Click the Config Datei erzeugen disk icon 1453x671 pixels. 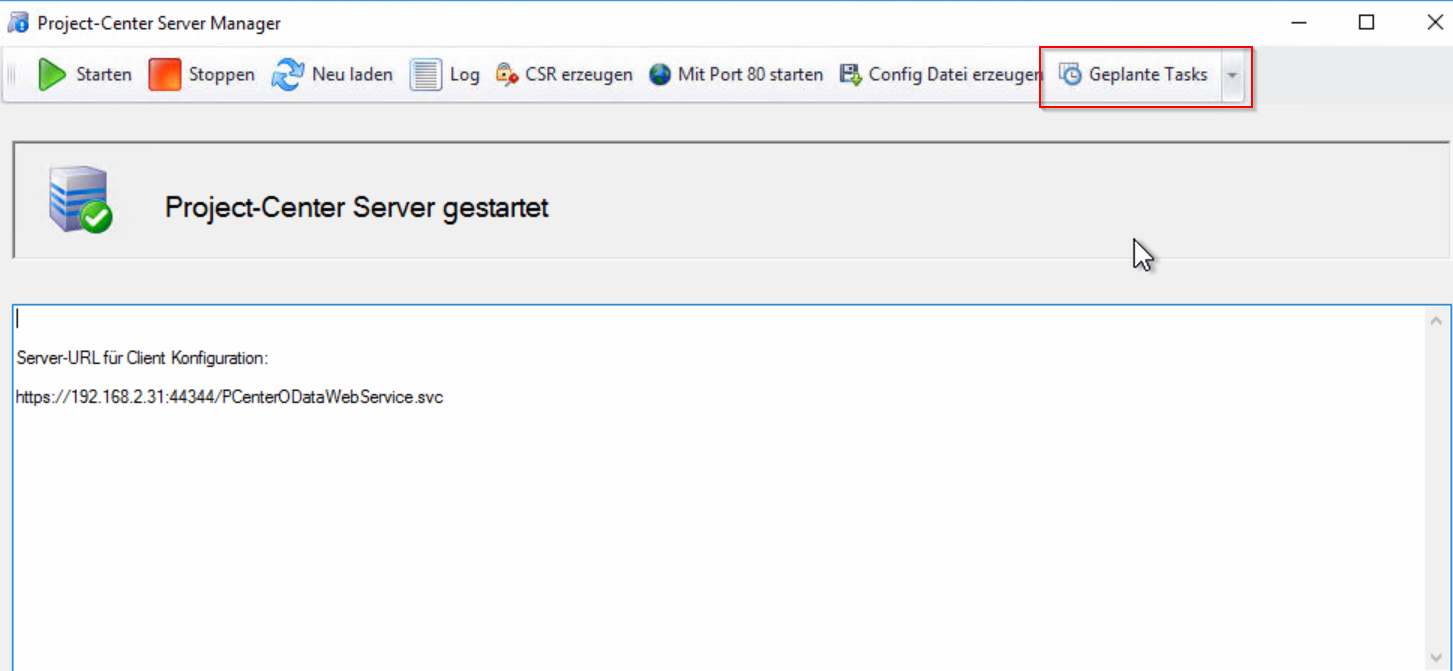(850, 75)
